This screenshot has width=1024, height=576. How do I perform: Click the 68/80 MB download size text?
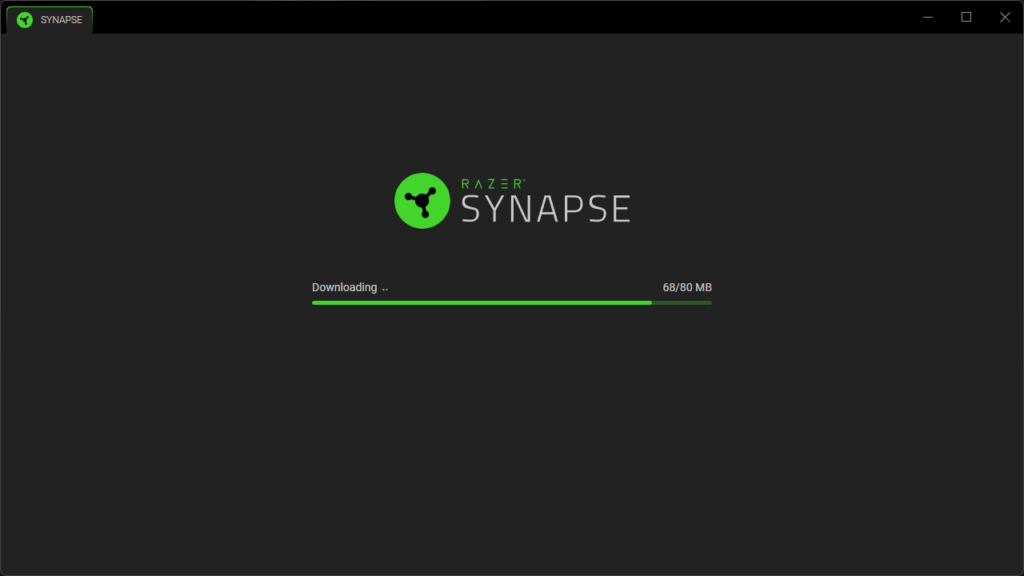pyautogui.click(x=687, y=287)
